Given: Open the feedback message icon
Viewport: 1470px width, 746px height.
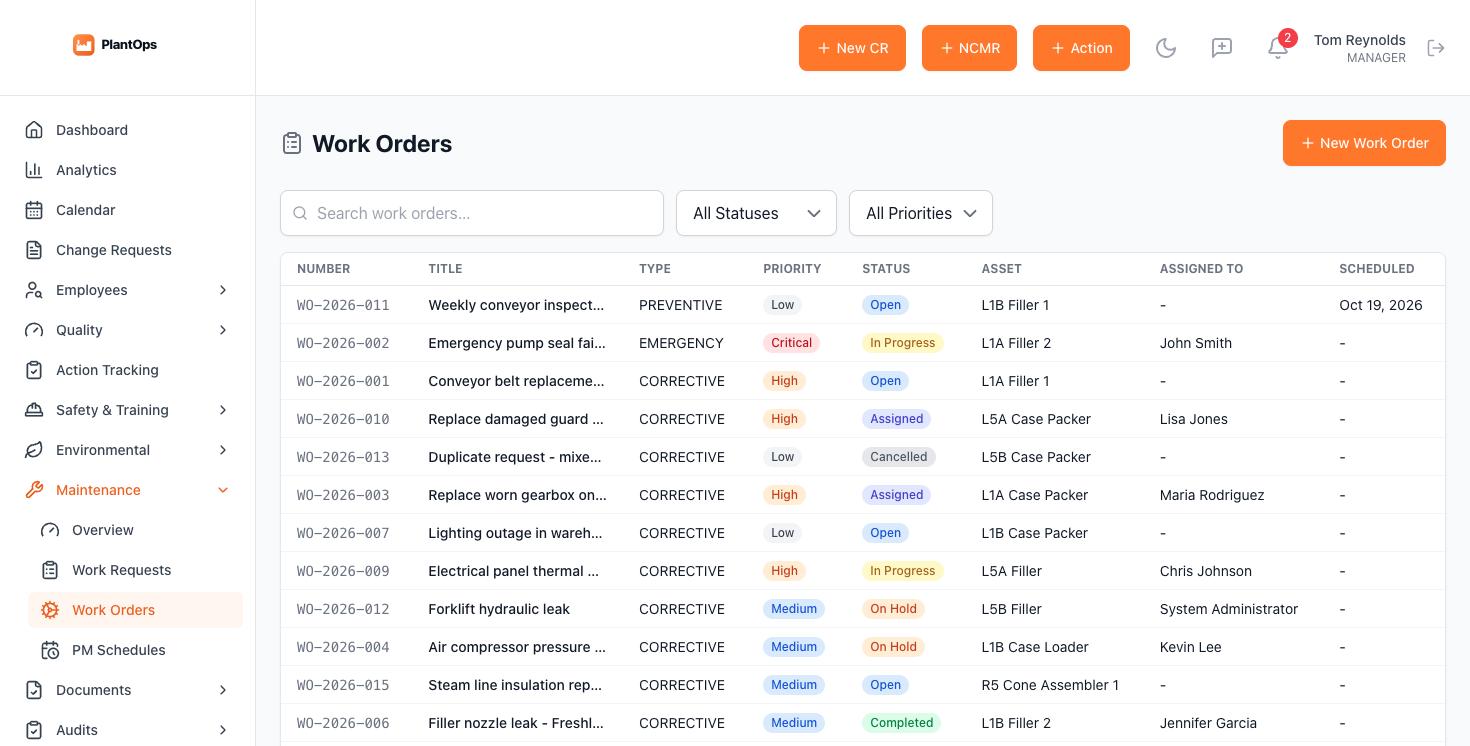Looking at the screenshot, I should 1222,48.
